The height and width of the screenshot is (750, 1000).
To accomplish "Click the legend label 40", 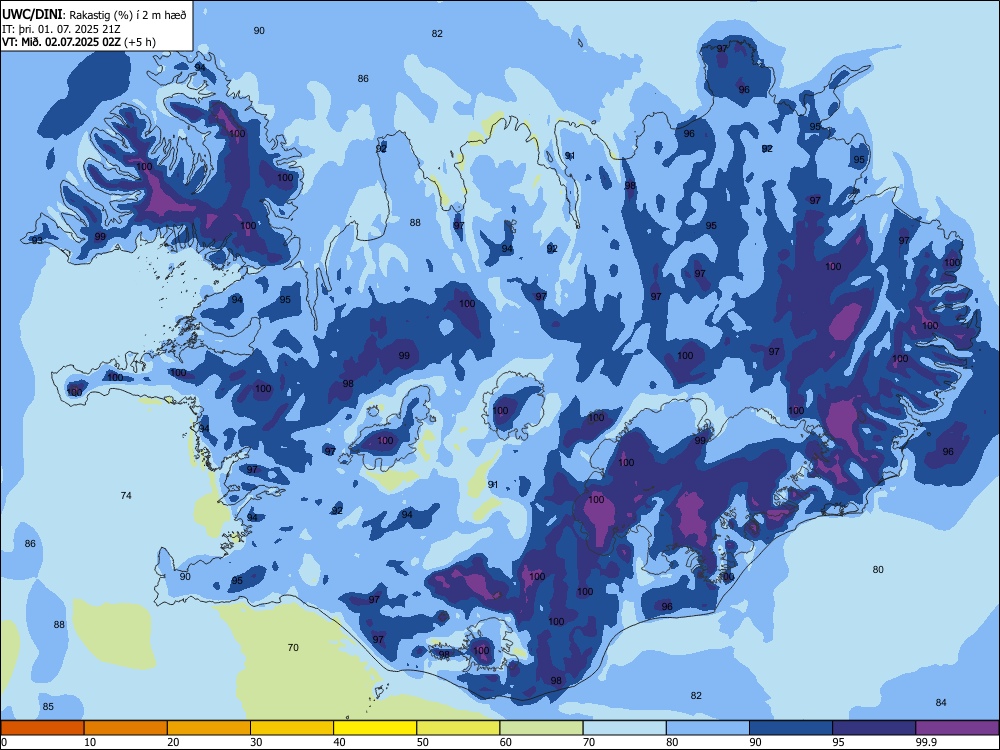I will (340, 742).
